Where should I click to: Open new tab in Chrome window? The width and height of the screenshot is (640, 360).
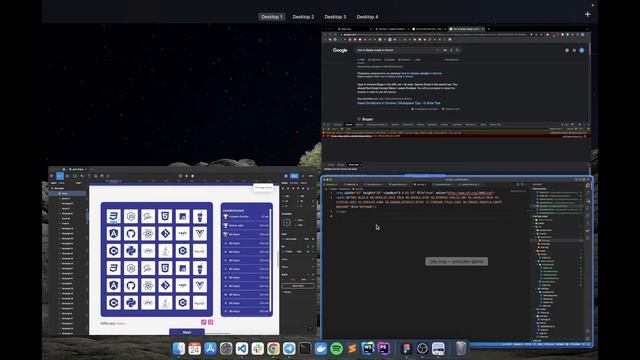coord(489,29)
